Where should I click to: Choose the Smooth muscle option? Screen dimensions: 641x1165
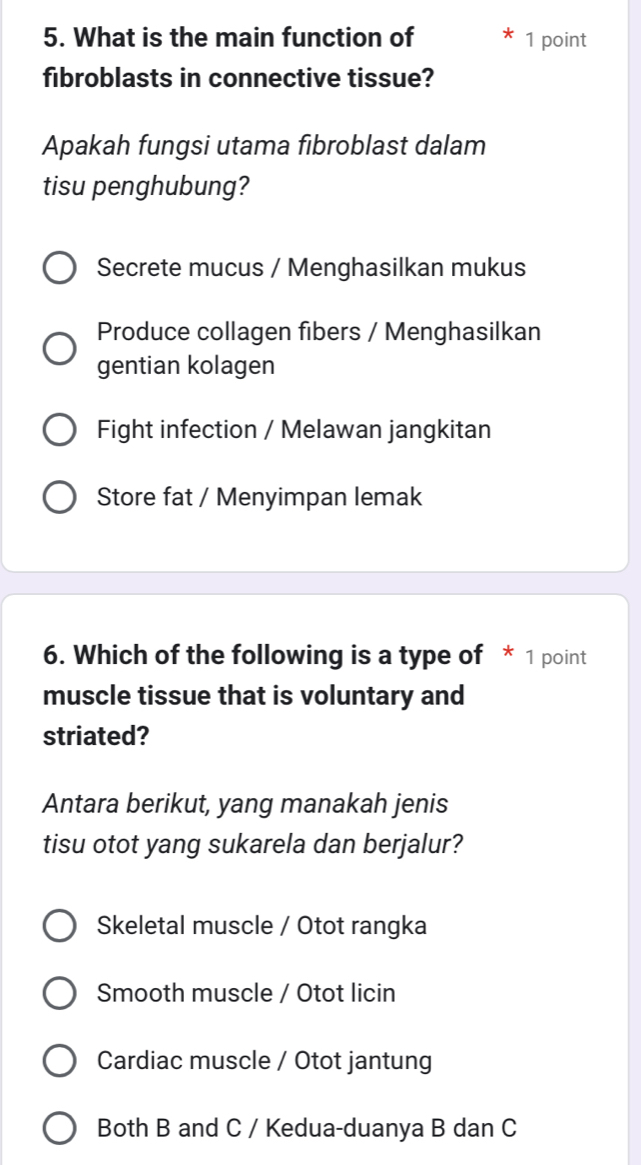60,993
